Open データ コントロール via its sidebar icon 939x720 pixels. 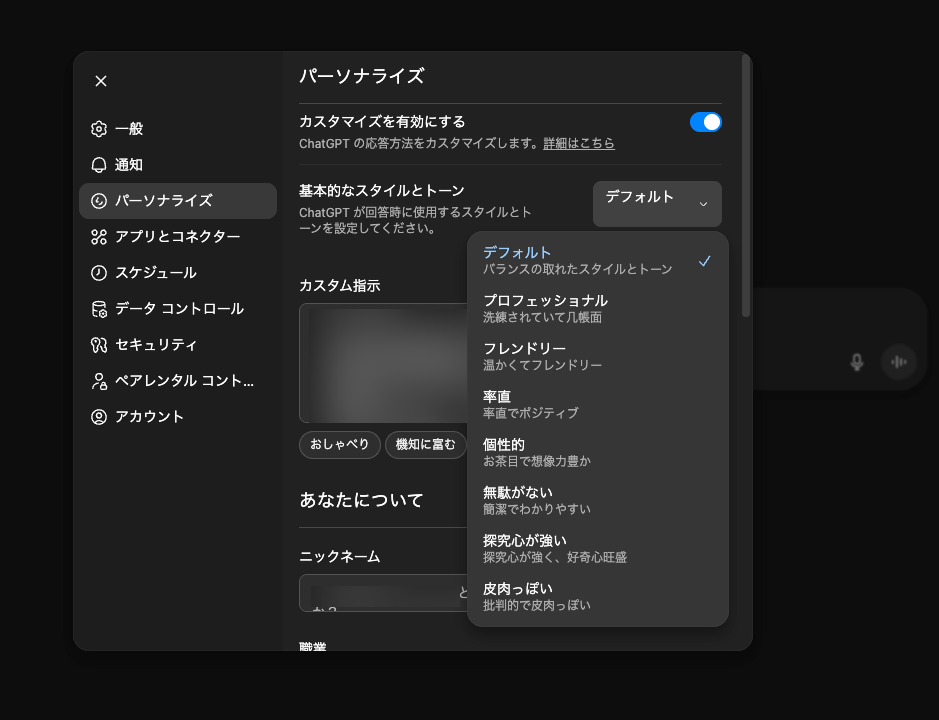97,308
